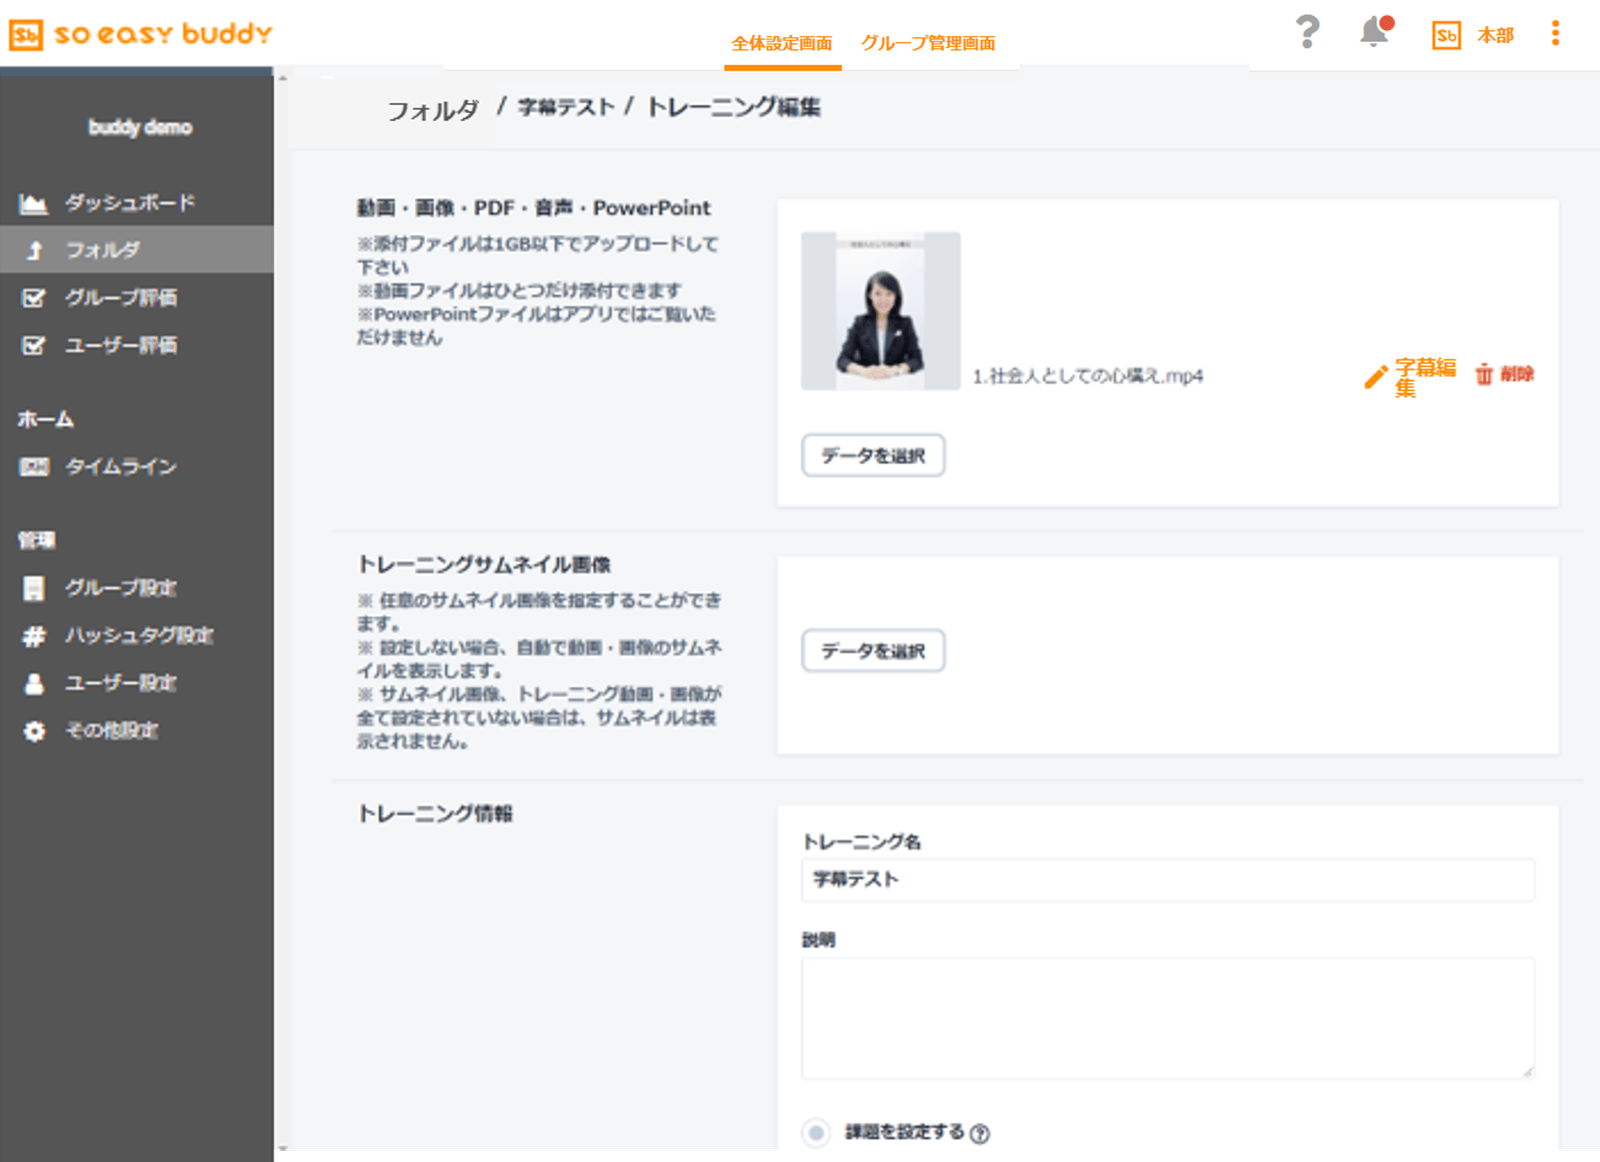Open グループ評価 in the sidebar
Screen dimensions: 1600x1162
pyautogui.click(x=121, y=298)
